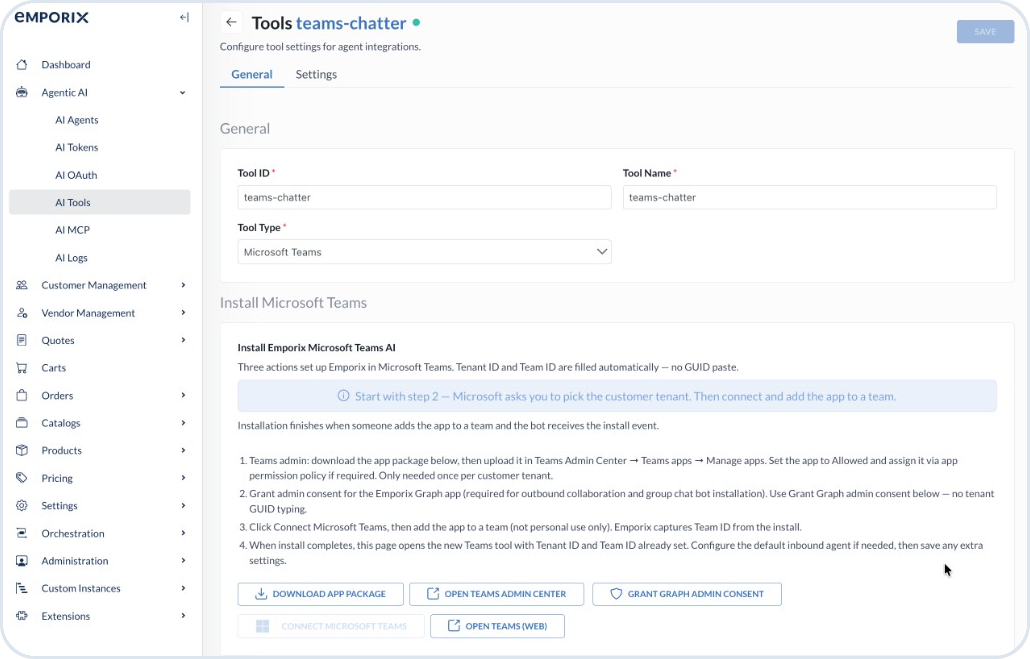The image size is (1030, 659).
Task: Expand the Extensions chevron
Action: (x=183, y=616)
